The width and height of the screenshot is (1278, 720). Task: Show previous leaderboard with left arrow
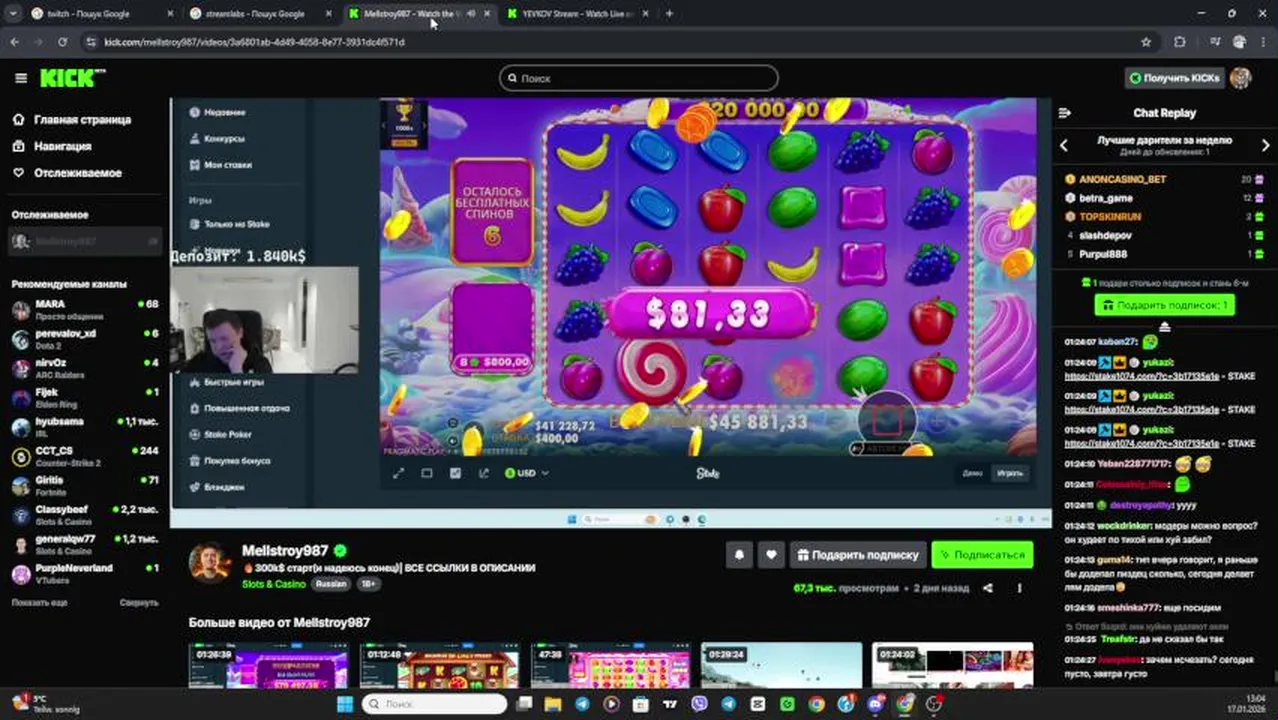pos(1064,145)
